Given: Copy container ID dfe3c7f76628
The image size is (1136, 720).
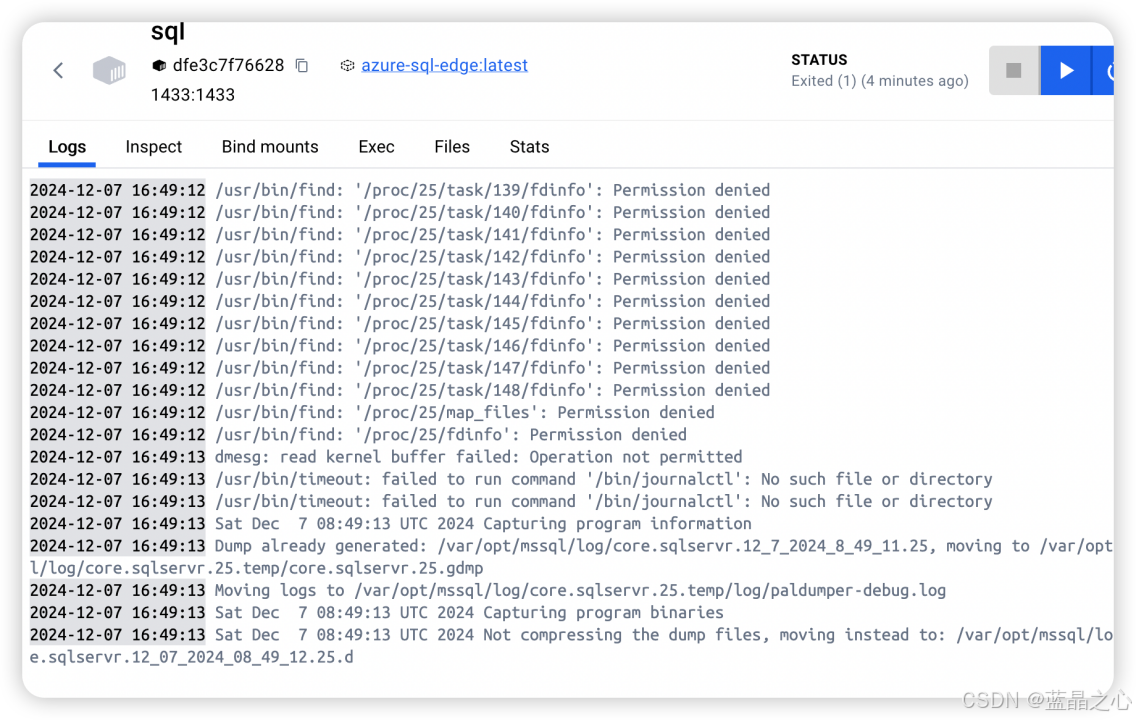Looking at the screenshot, I should point(302,66).
